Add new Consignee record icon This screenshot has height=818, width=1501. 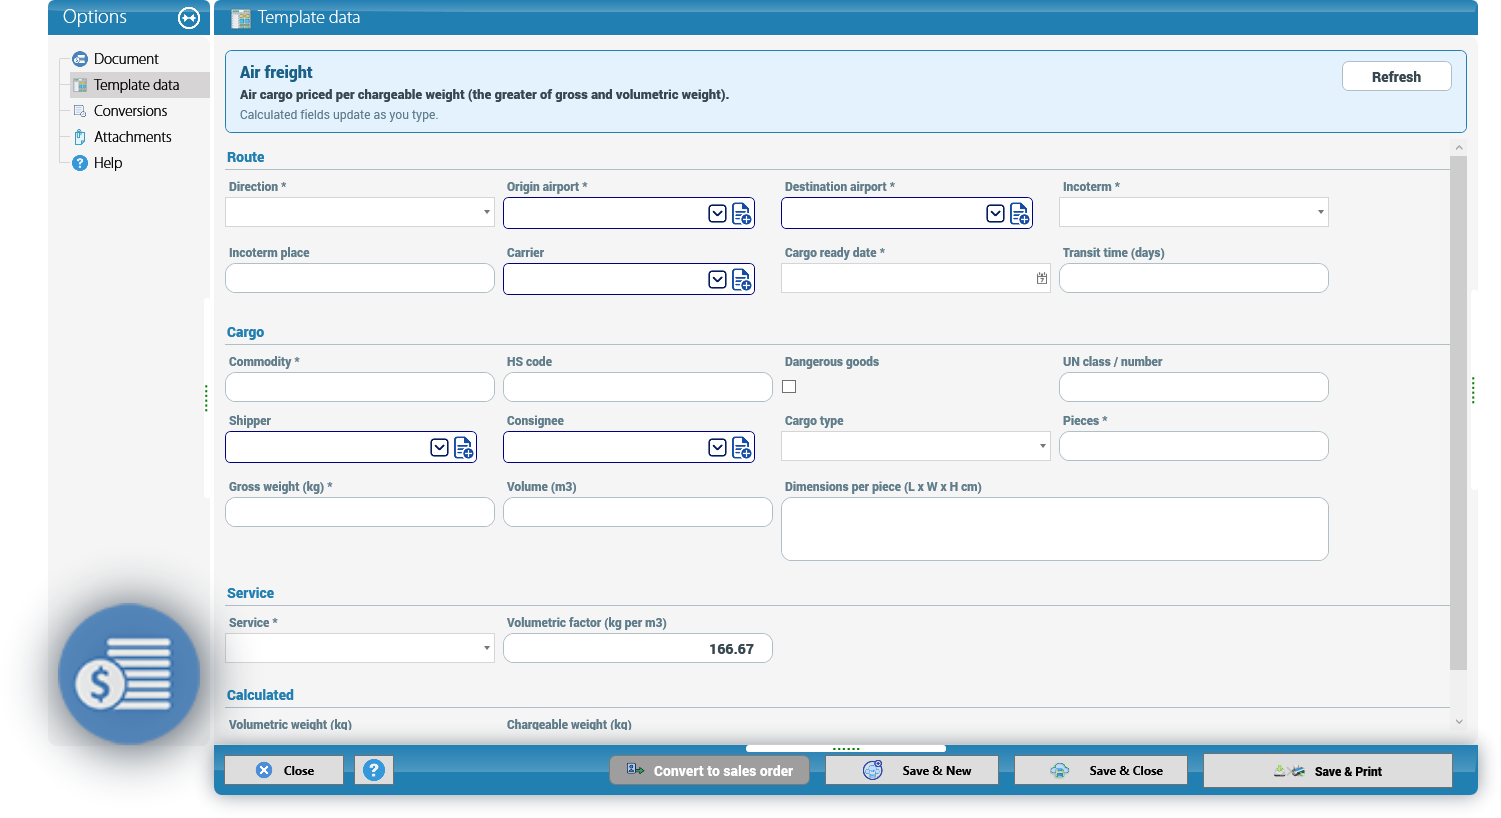[x=741, y=447]
